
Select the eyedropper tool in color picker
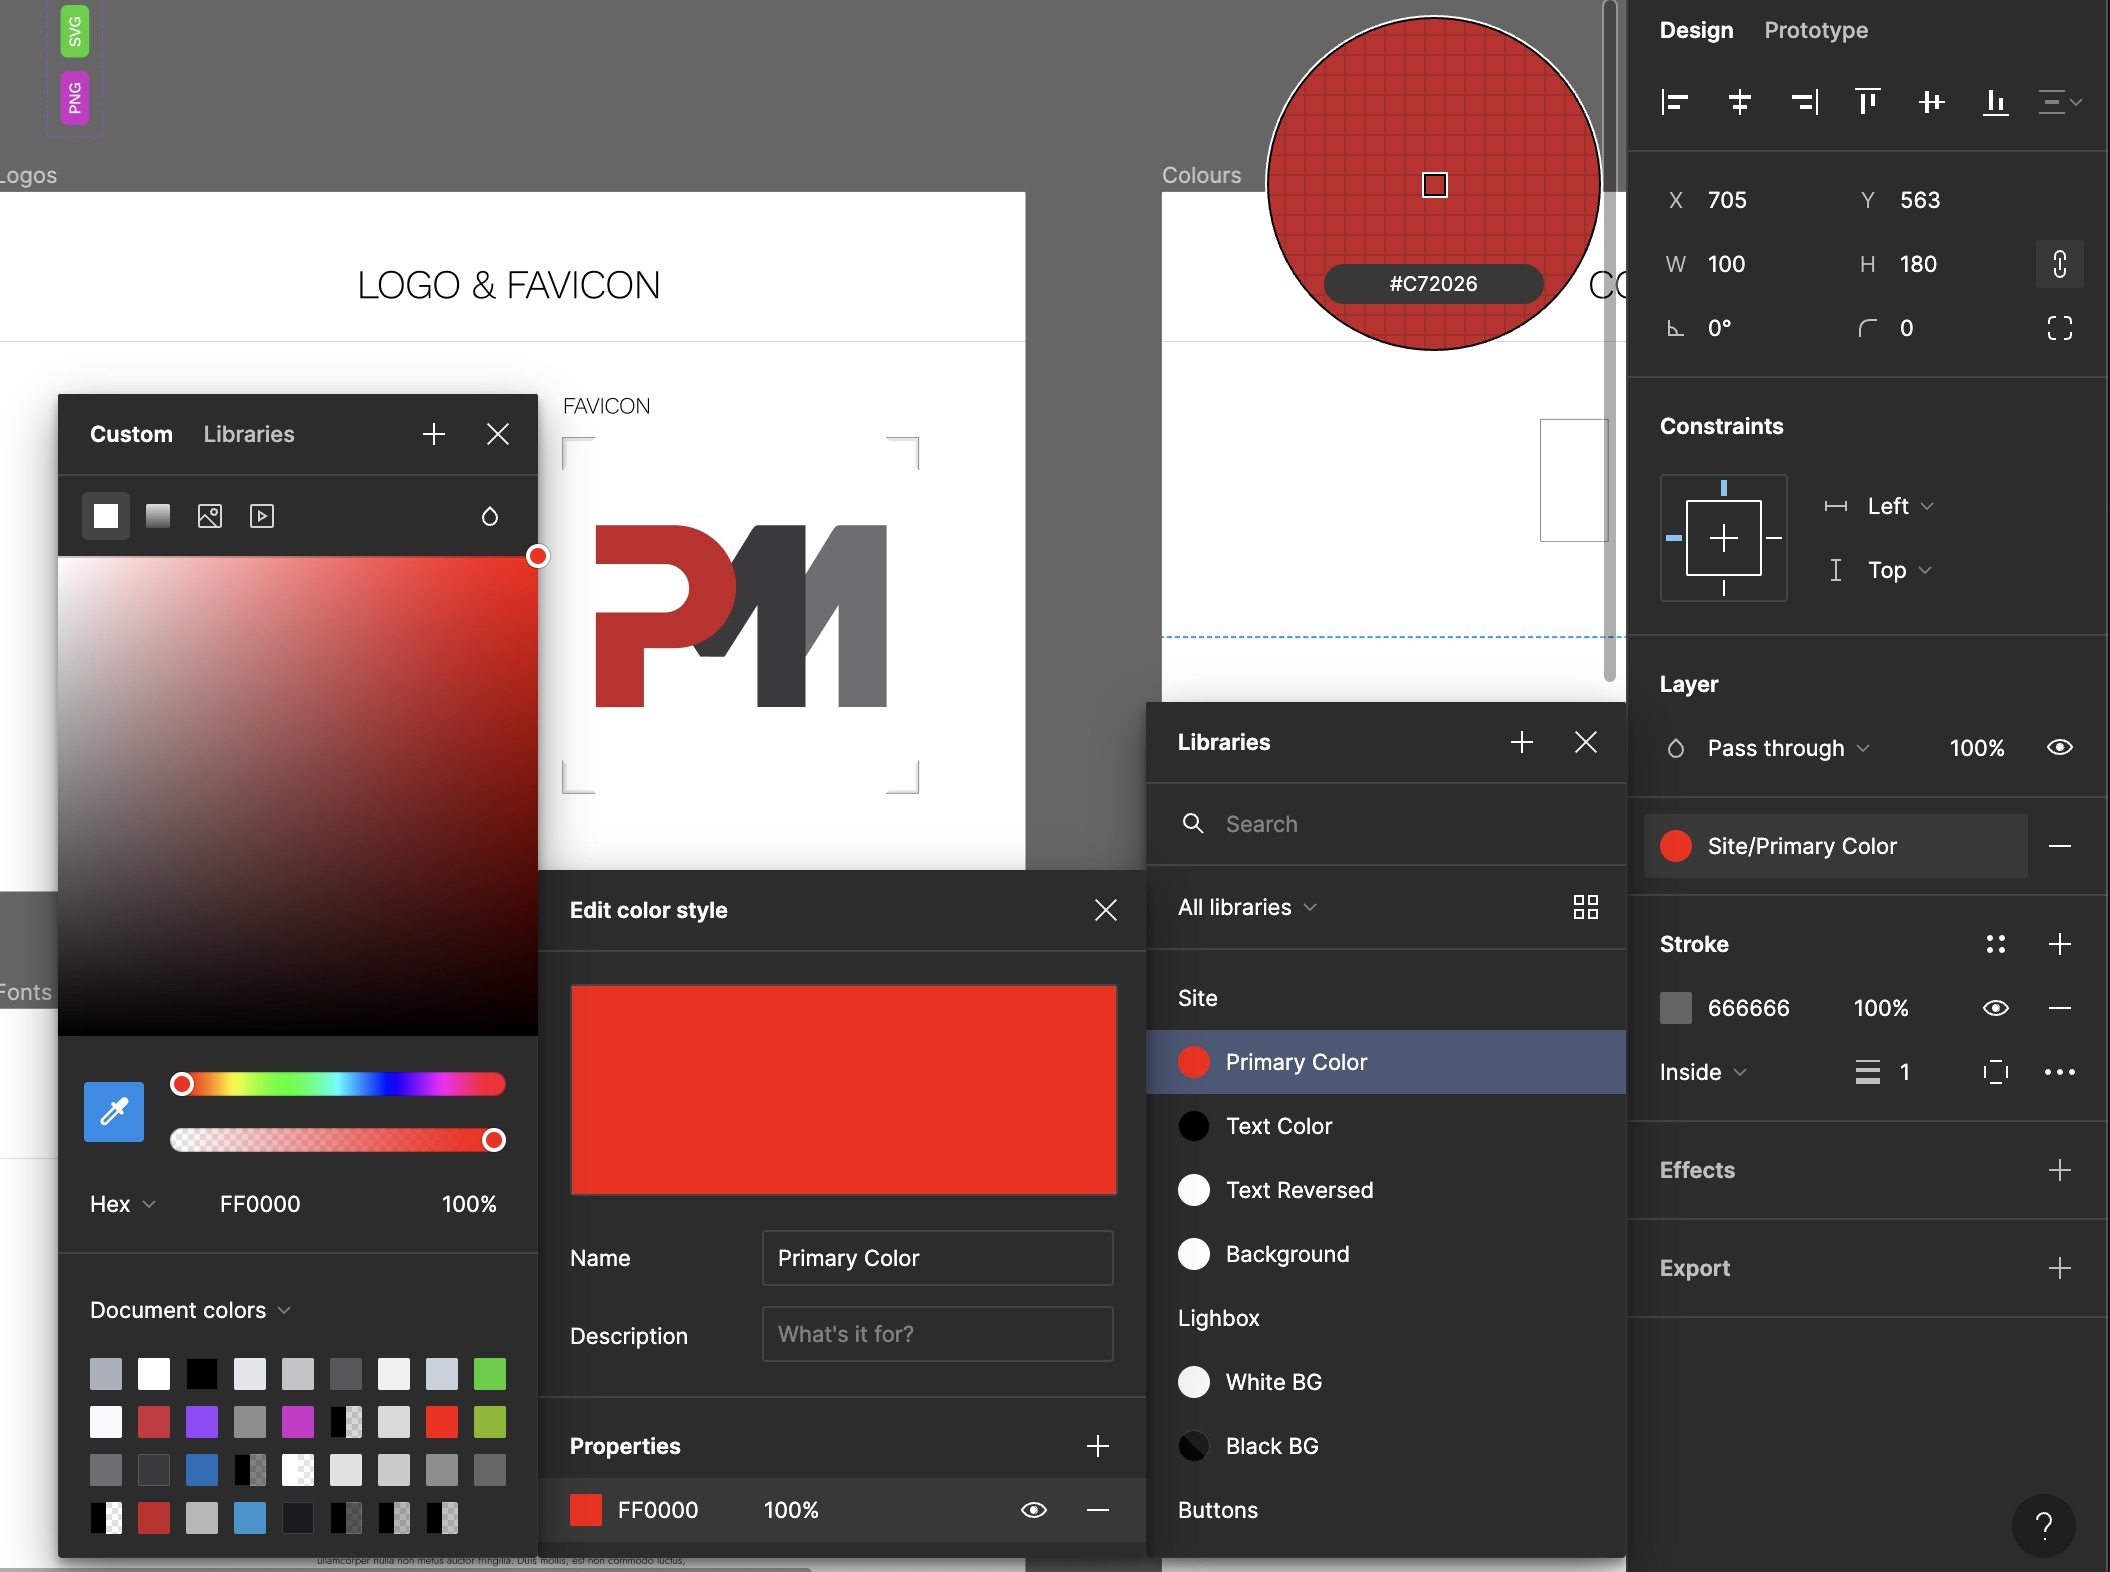pyautogui.click(x=114, y=1111)
